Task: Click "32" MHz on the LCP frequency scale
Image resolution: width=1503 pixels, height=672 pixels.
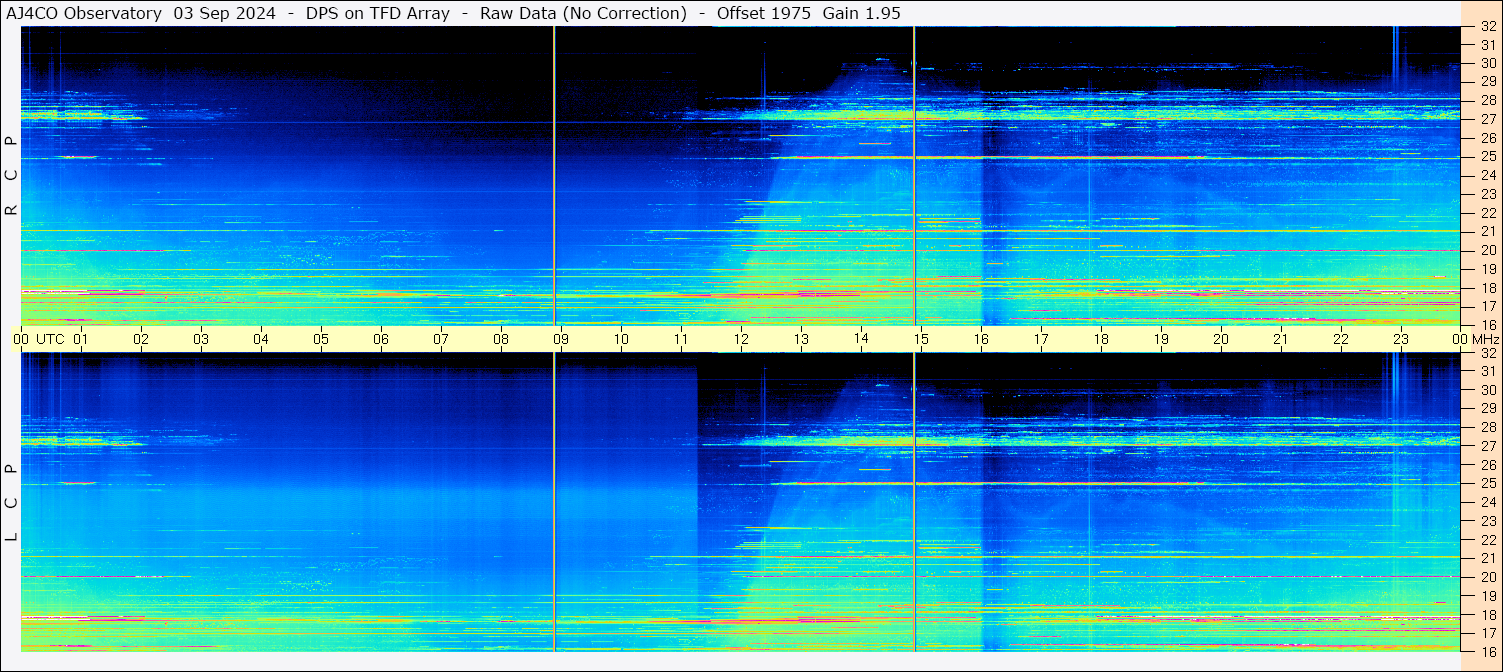Action: pos(1488,353)
